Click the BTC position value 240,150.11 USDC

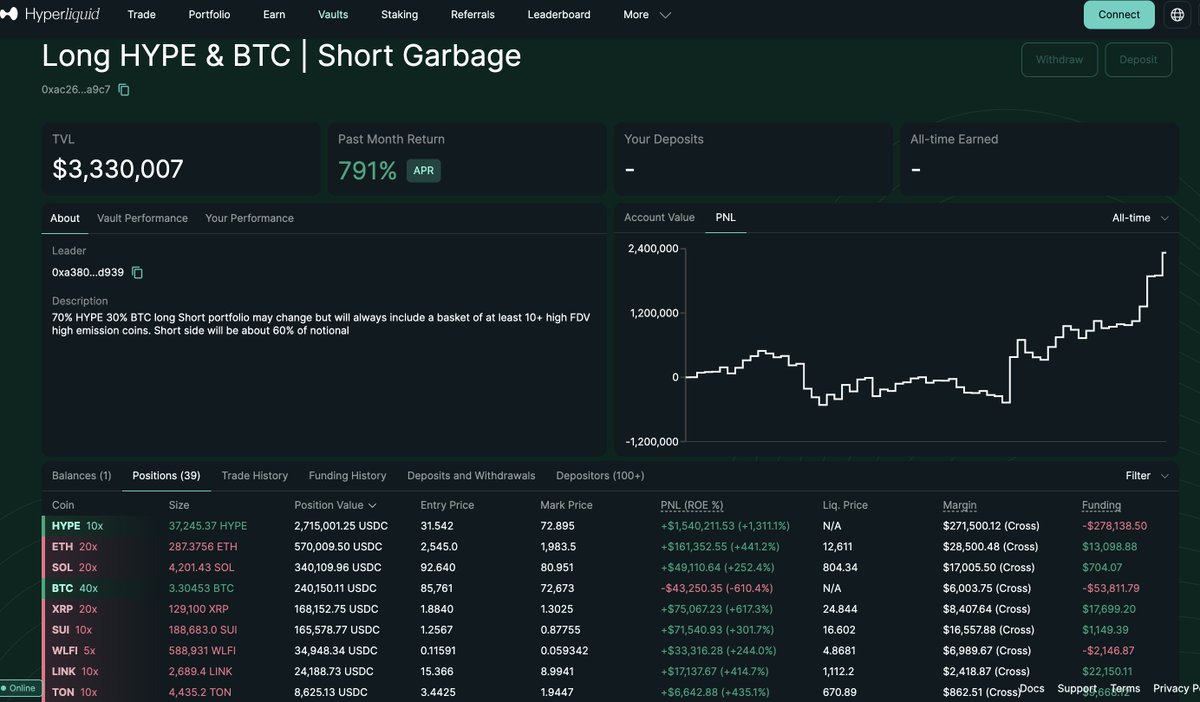point(335,588)
